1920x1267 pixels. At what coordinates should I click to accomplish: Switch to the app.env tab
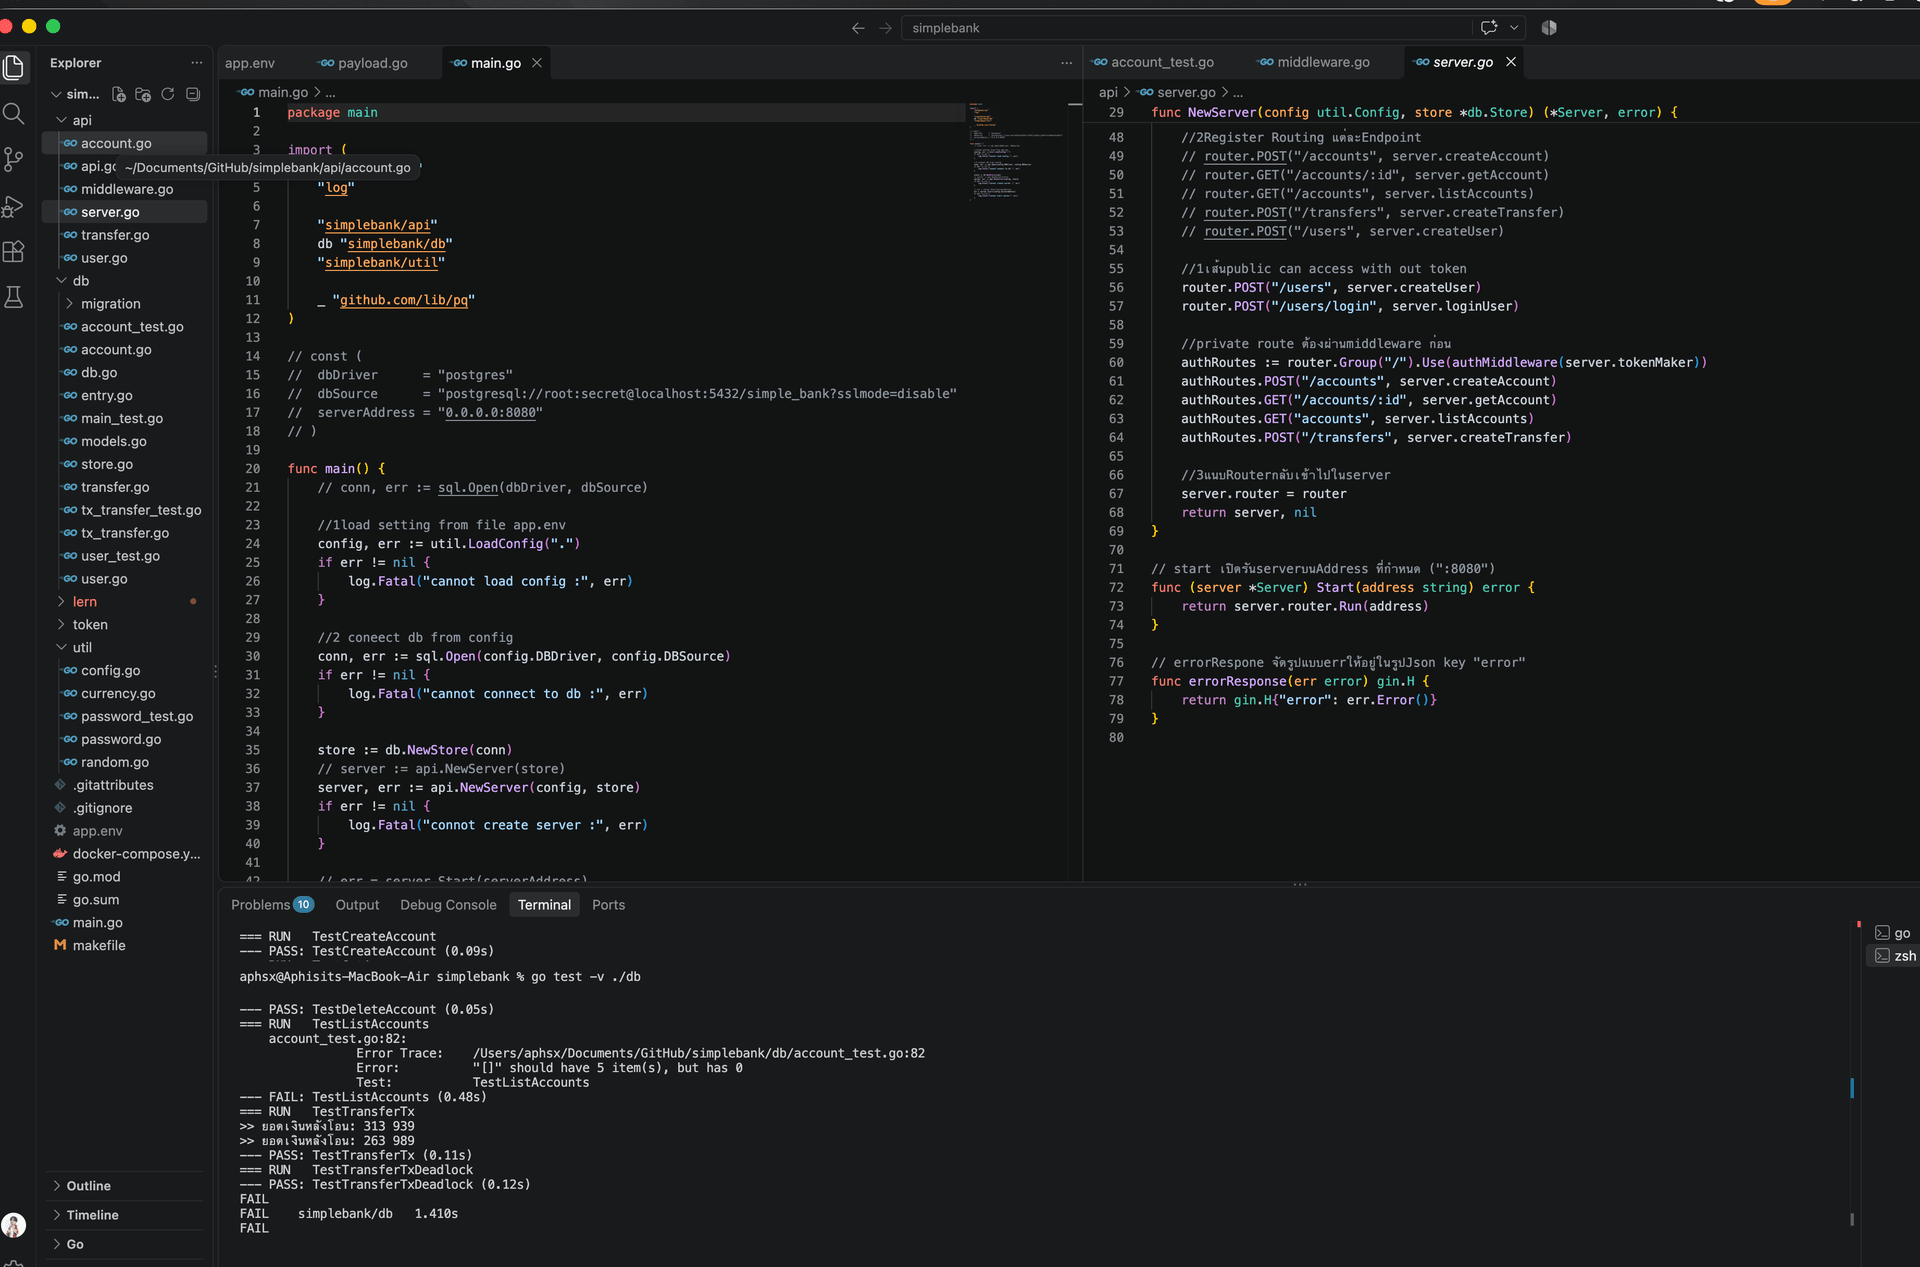(x=250, y=63)
